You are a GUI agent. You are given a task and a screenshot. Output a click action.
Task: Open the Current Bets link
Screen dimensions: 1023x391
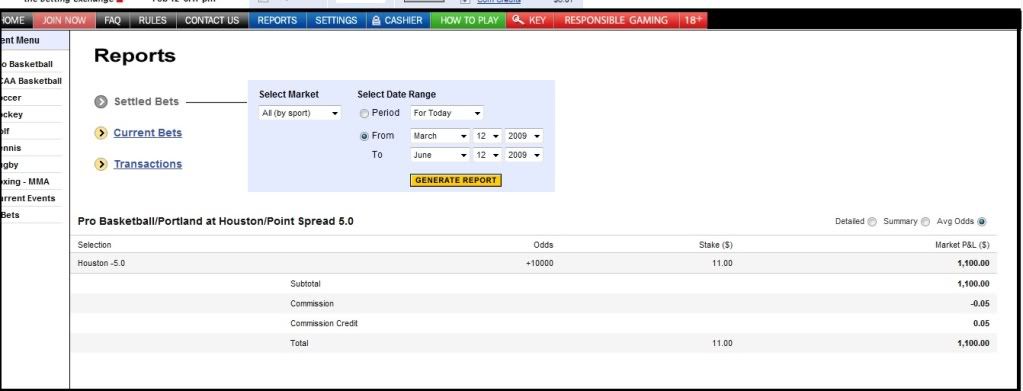[147, 133]
